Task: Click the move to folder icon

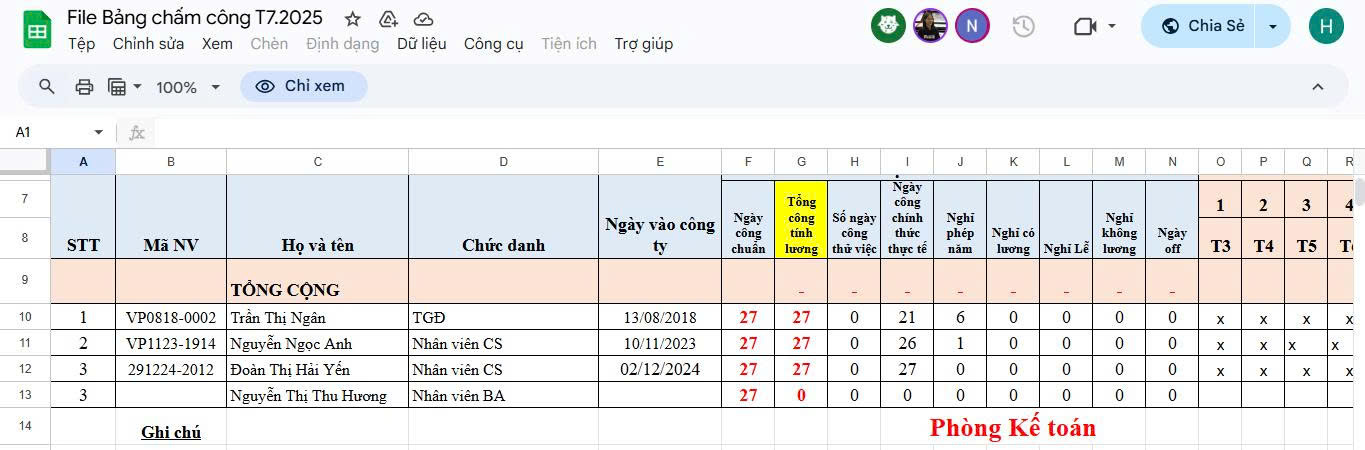Action: 388,19
